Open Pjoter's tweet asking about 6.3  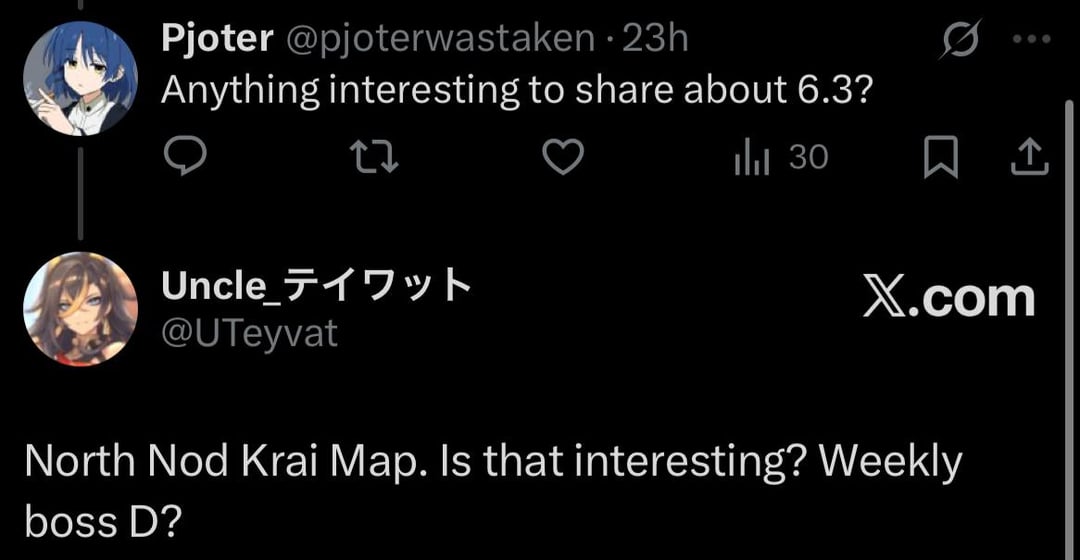click(x=519, y=91)
